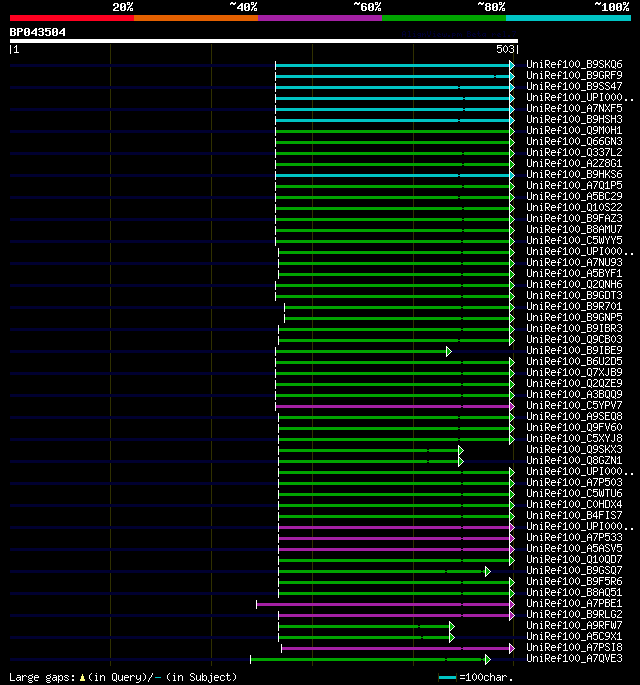
Task: Select the UniRef100_B9FAZ3 label
Action: [574, 218]
